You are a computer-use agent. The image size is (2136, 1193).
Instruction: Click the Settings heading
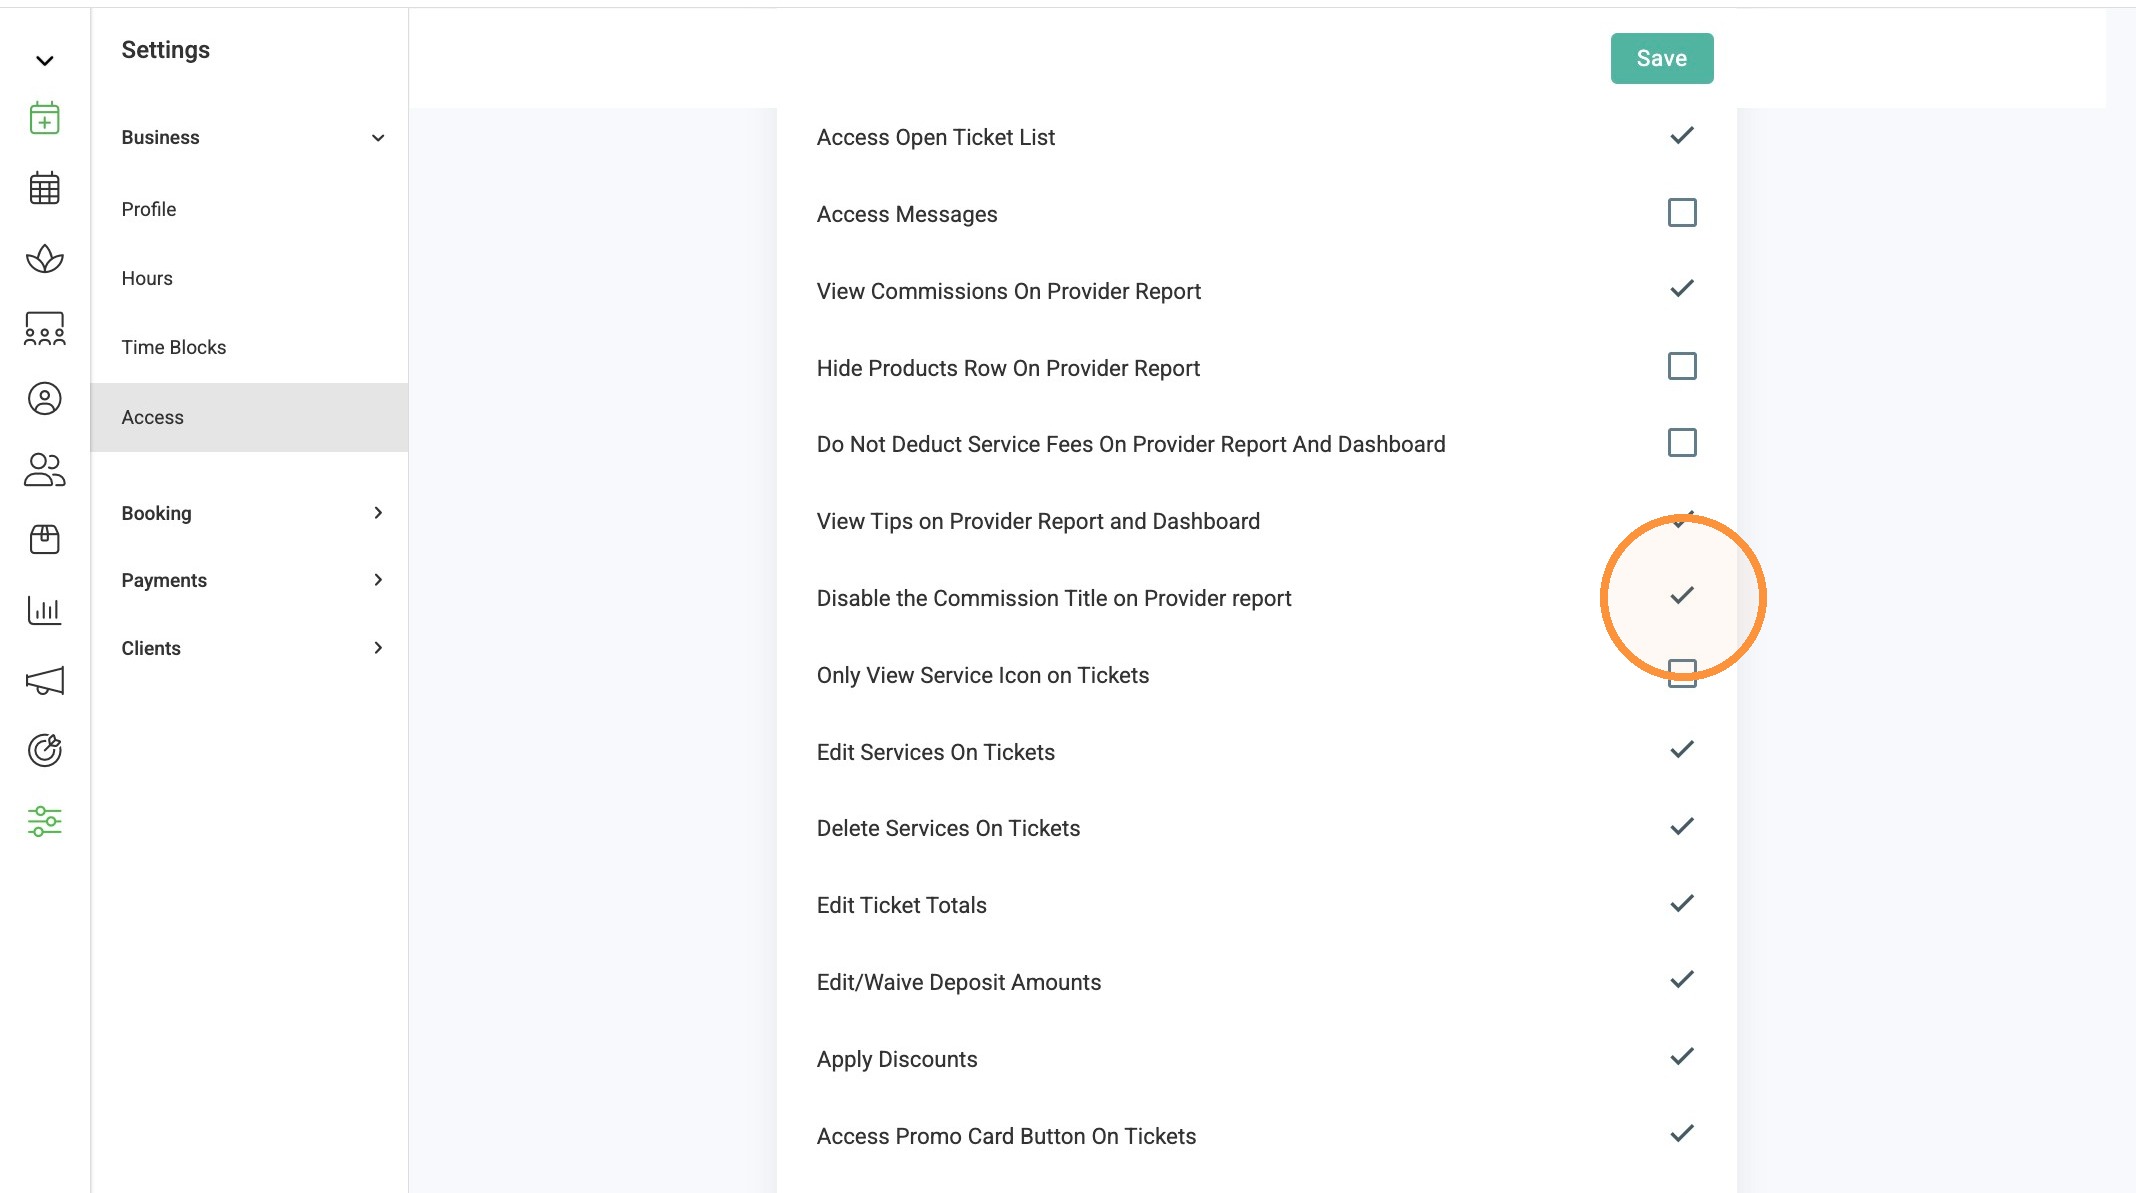tap(166, 50)
